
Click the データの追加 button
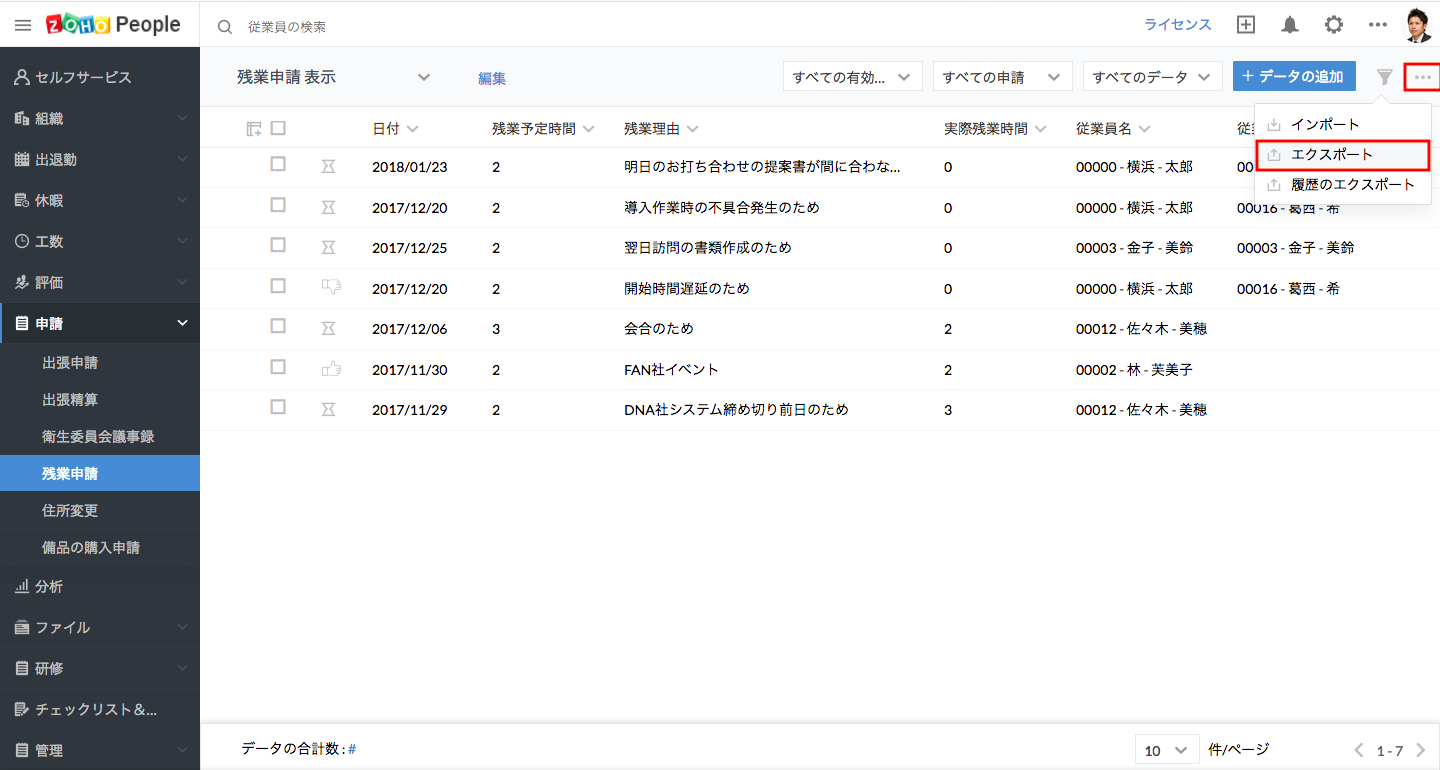pos(1294,77)
